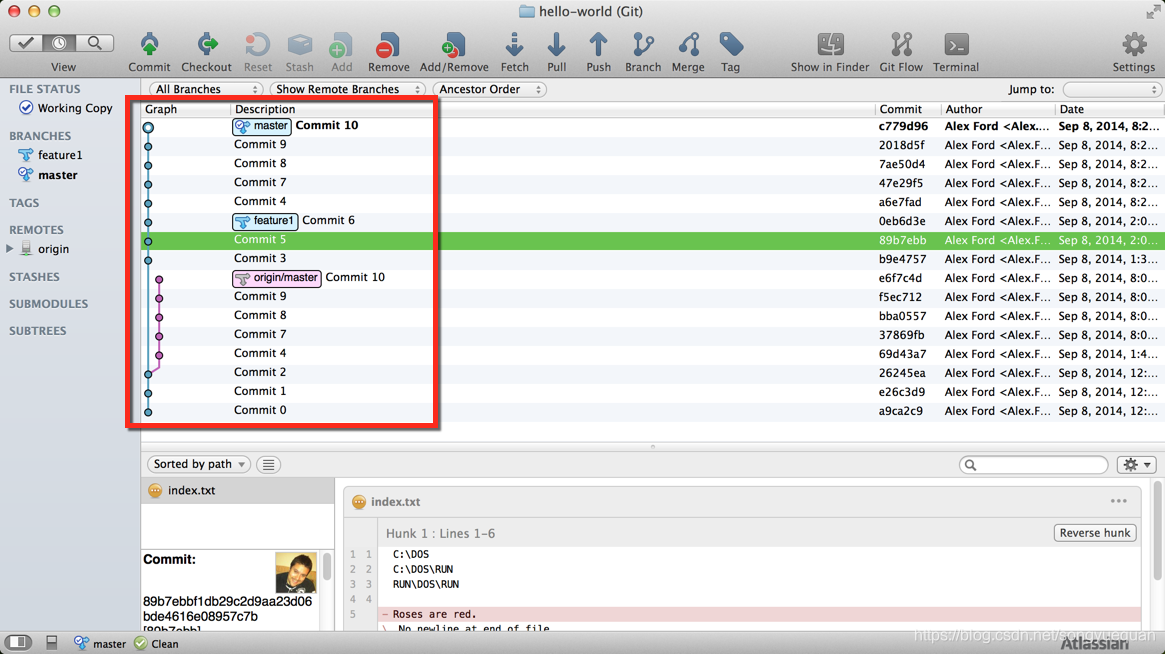Create a new branch via Branch icon
1165x654 pixels.
click(643, 45)
